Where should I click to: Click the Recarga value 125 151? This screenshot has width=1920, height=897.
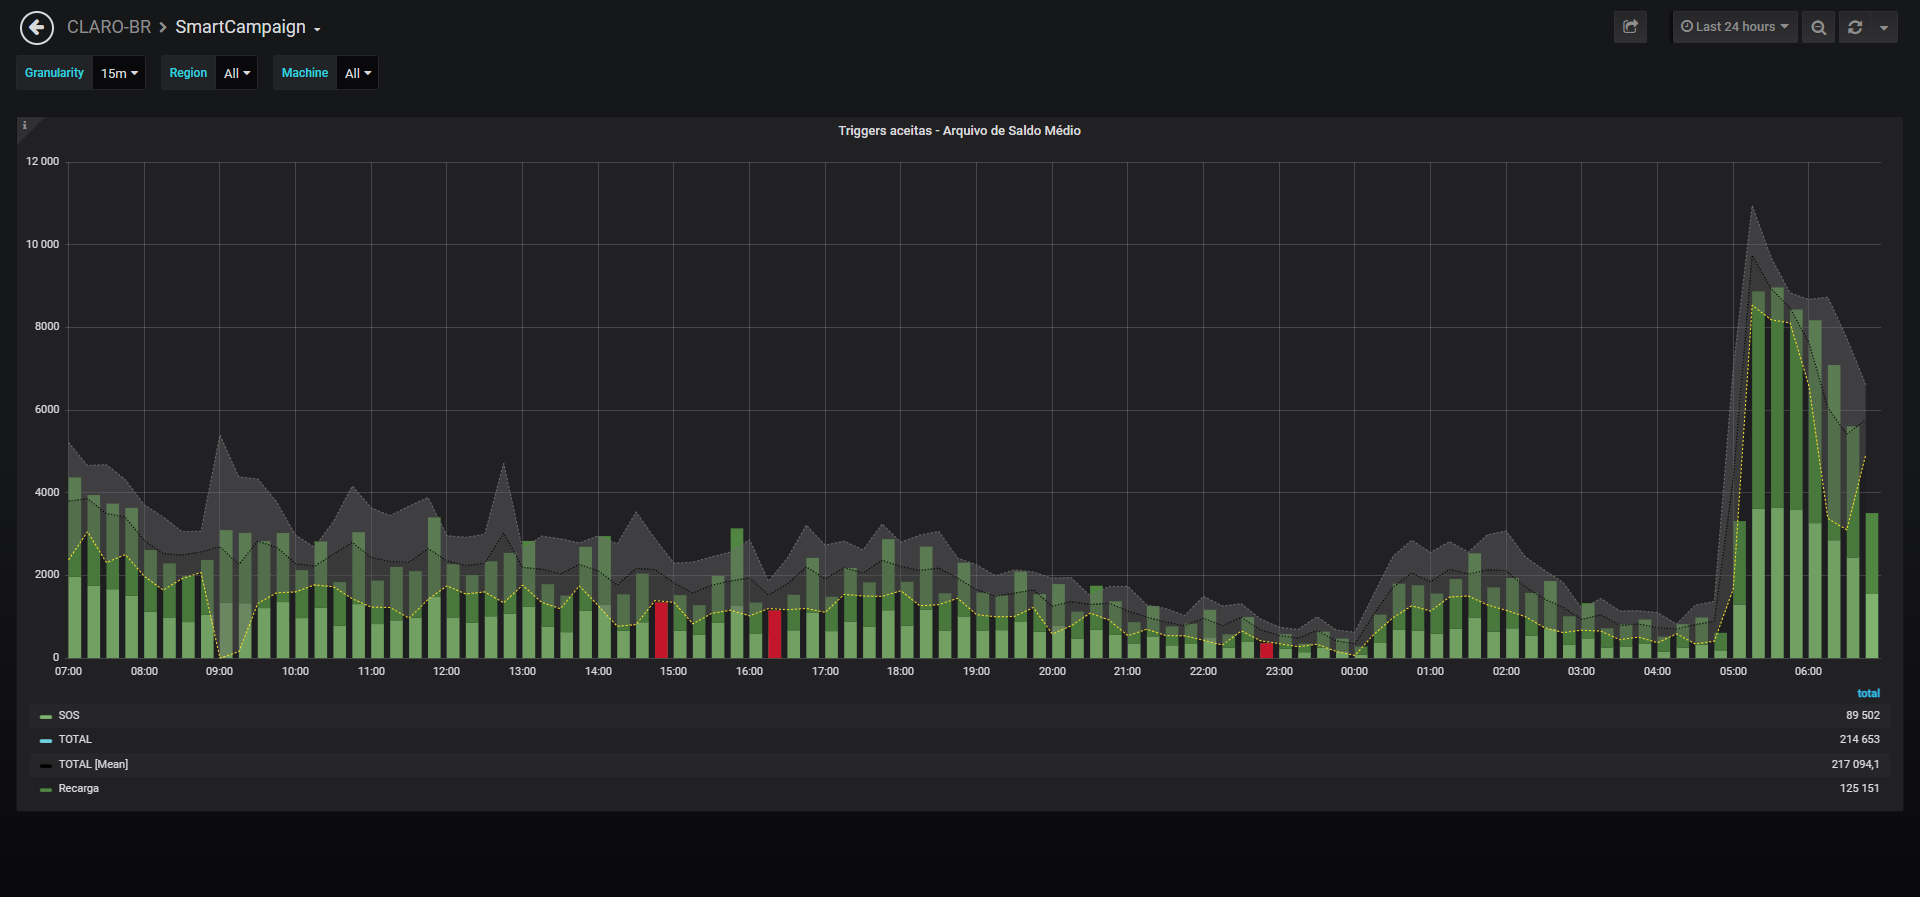1859,789
